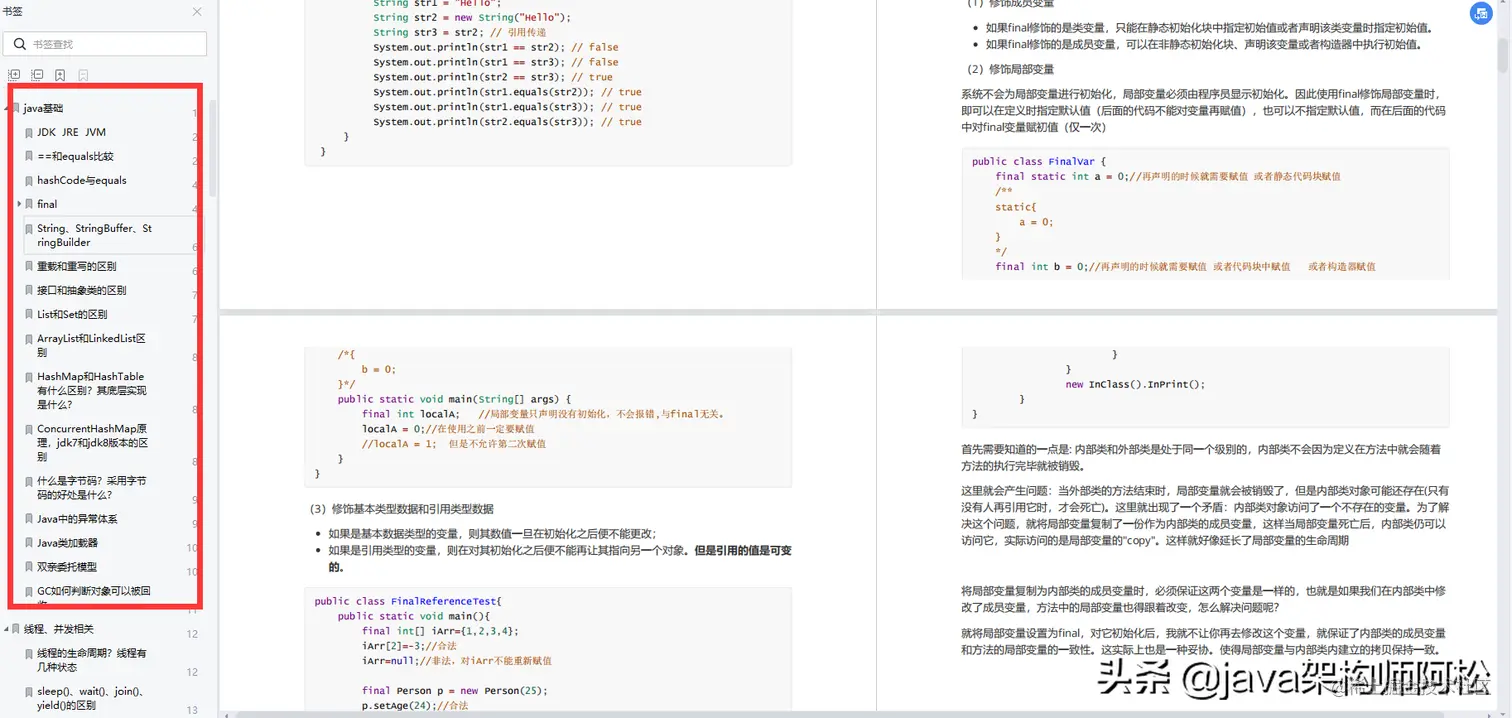Click the 'new InClass().InPrint();' code line
The height and width of the screenshot is (718, 1512).
[x=1135, y=384]
